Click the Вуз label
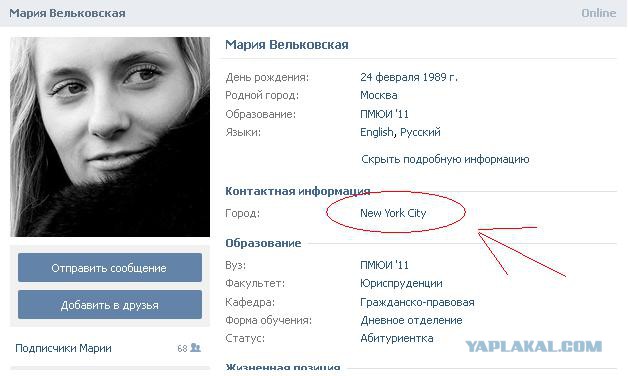The width and height of the screenshot is (628, 376). (x=236, y=265)
